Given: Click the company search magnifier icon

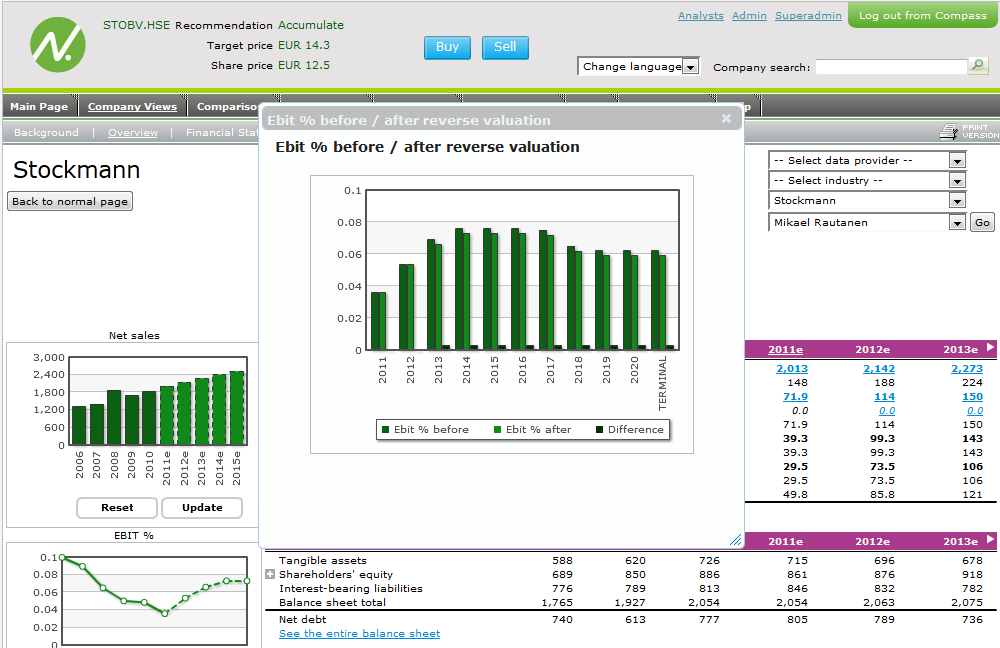Looking at the screenshot, I should coord(978,66).
